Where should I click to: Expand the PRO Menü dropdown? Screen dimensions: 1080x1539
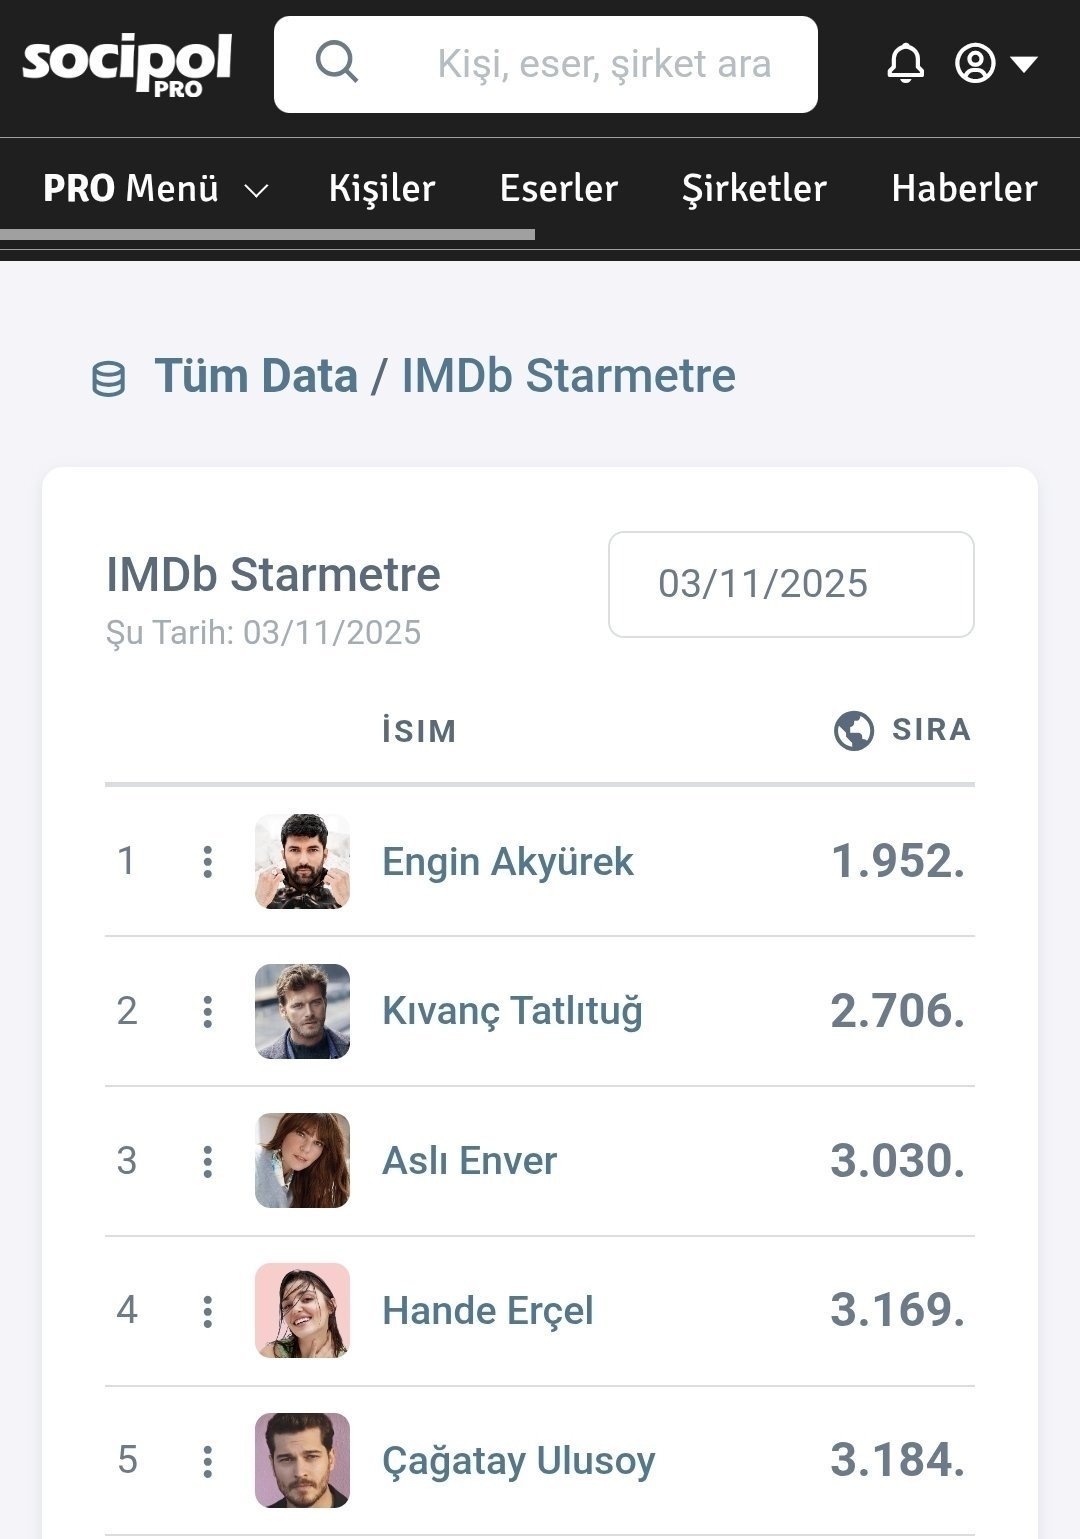(155, 188)
